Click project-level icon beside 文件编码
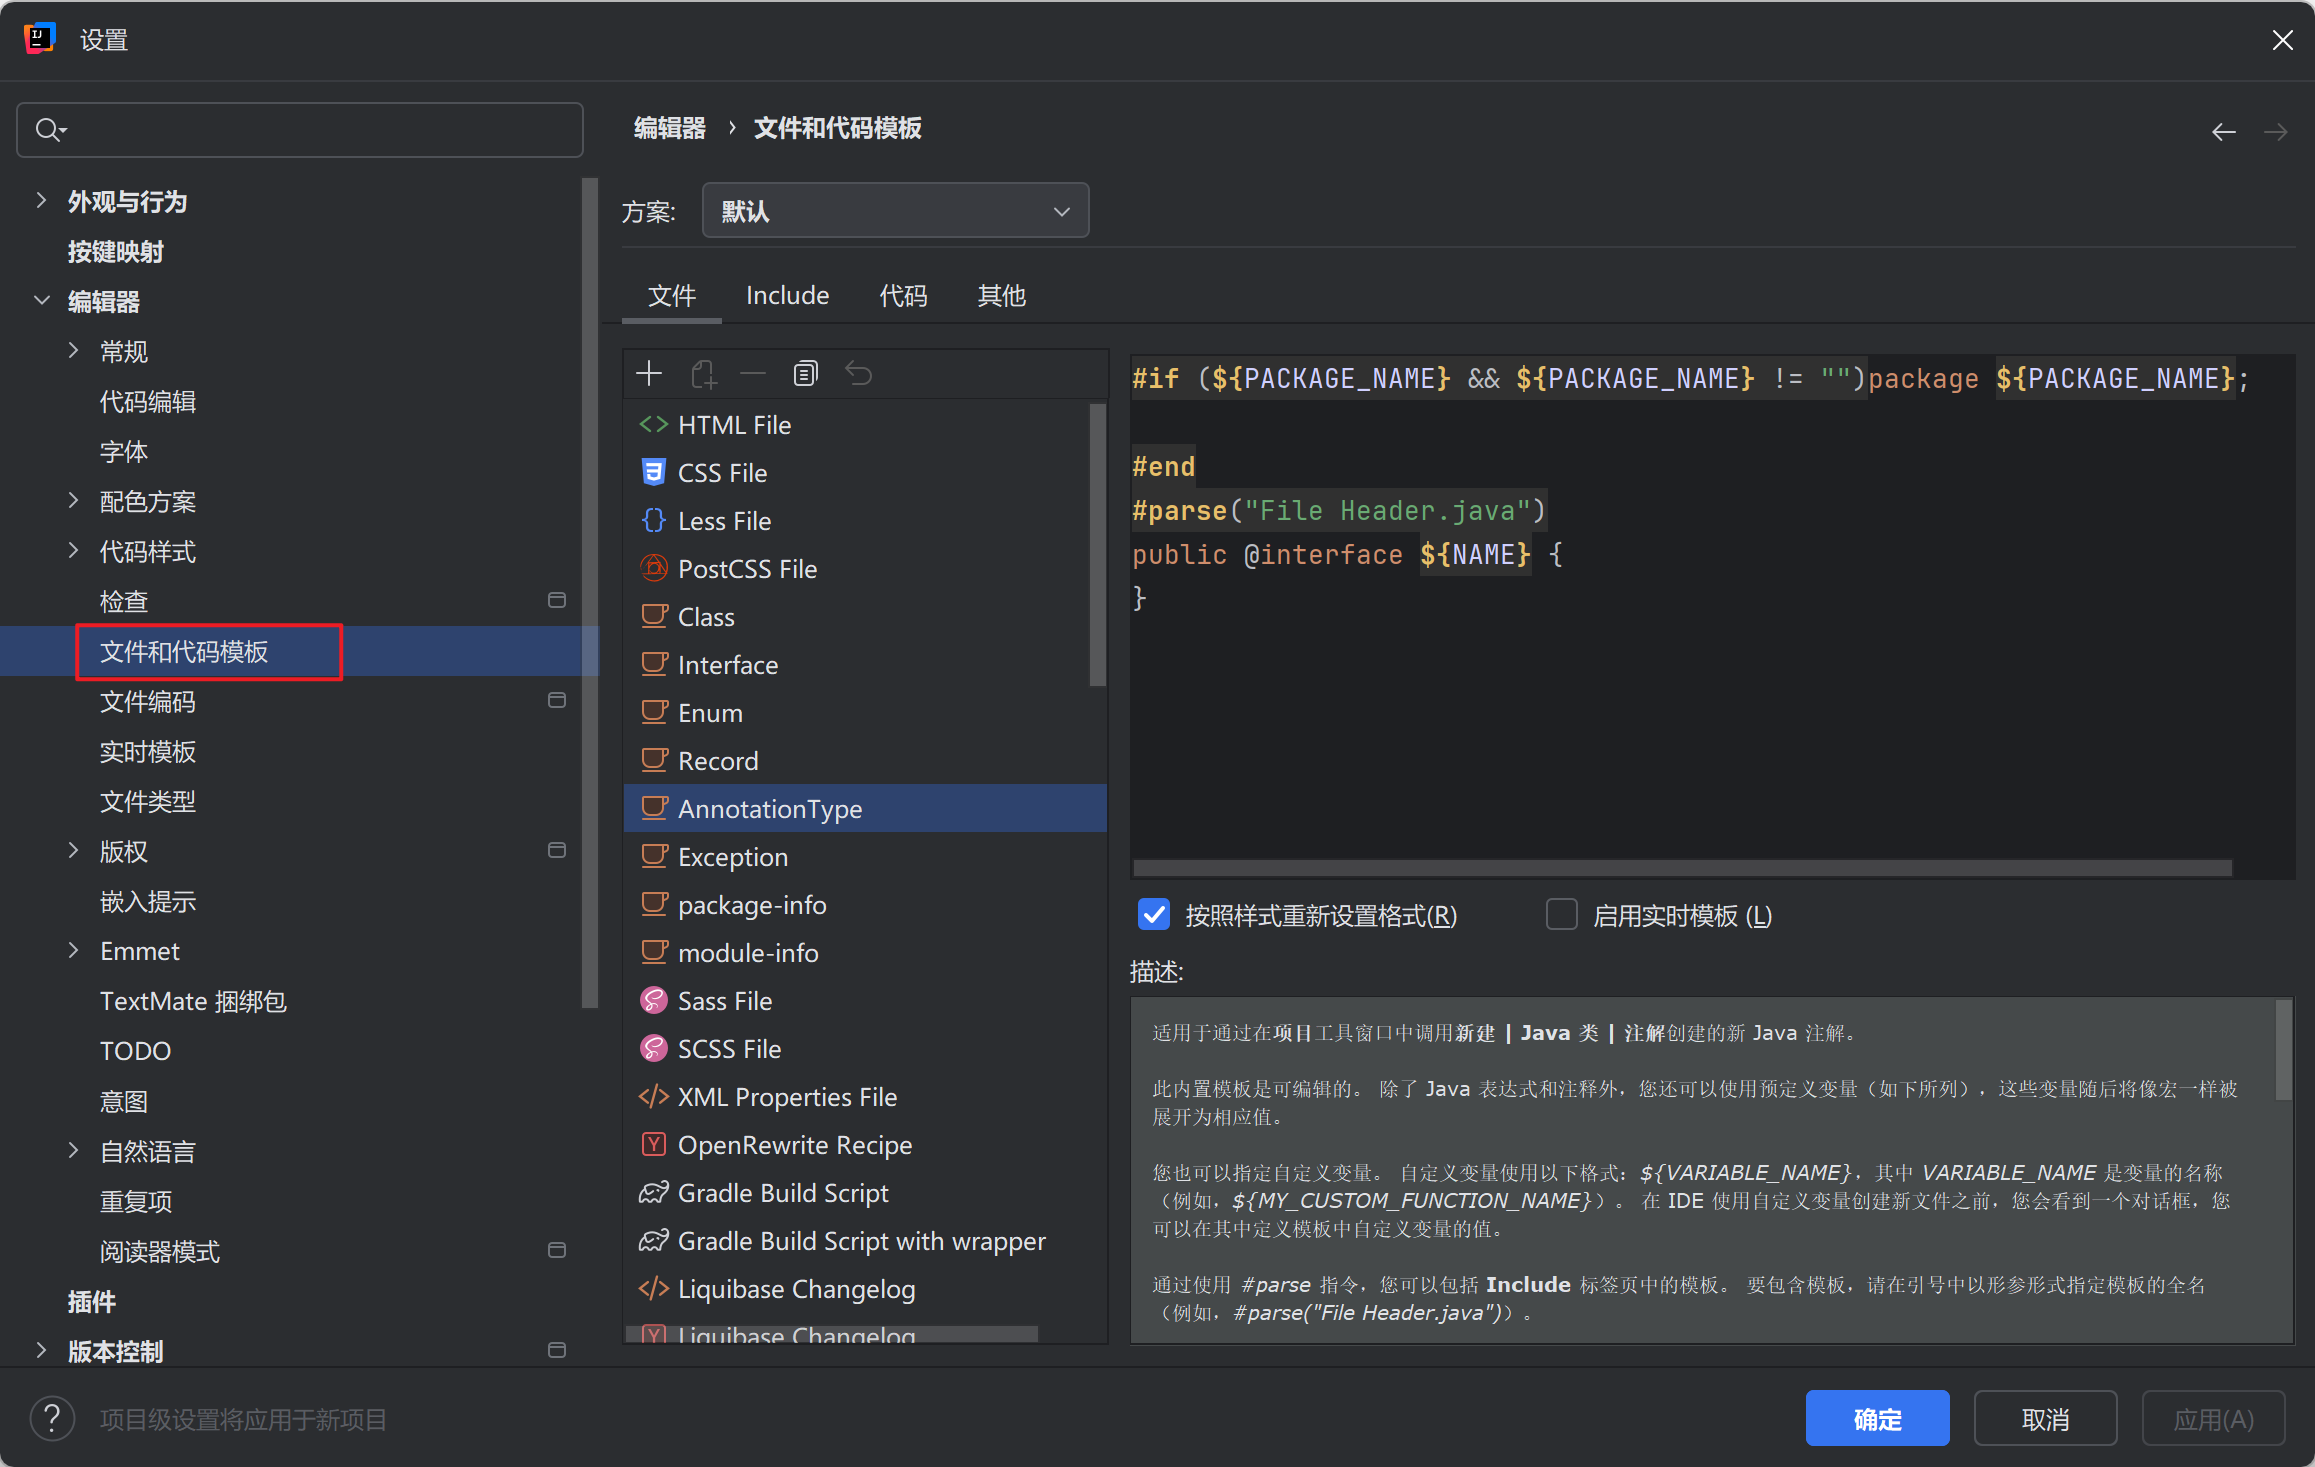 pyautogui.click(x=557, y=700)
